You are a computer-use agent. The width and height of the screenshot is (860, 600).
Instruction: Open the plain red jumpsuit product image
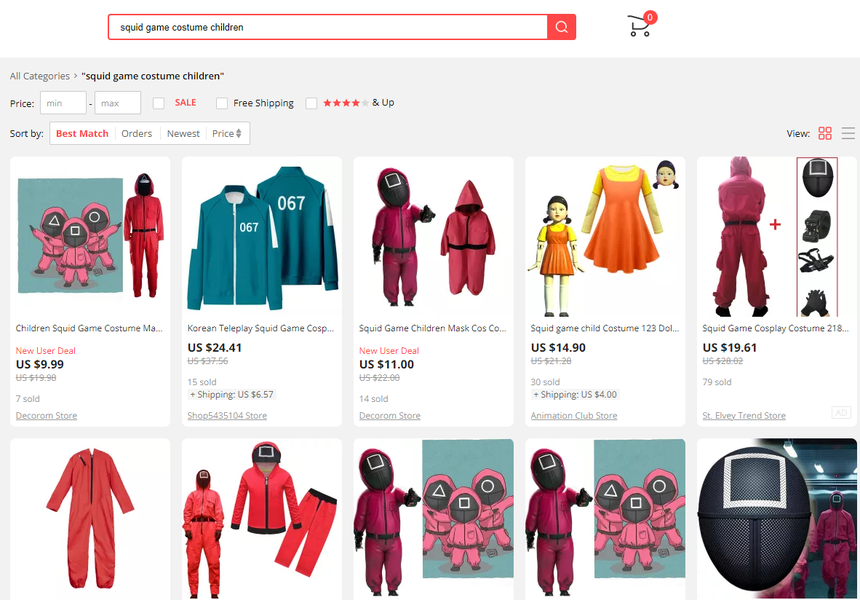[90, 519]
